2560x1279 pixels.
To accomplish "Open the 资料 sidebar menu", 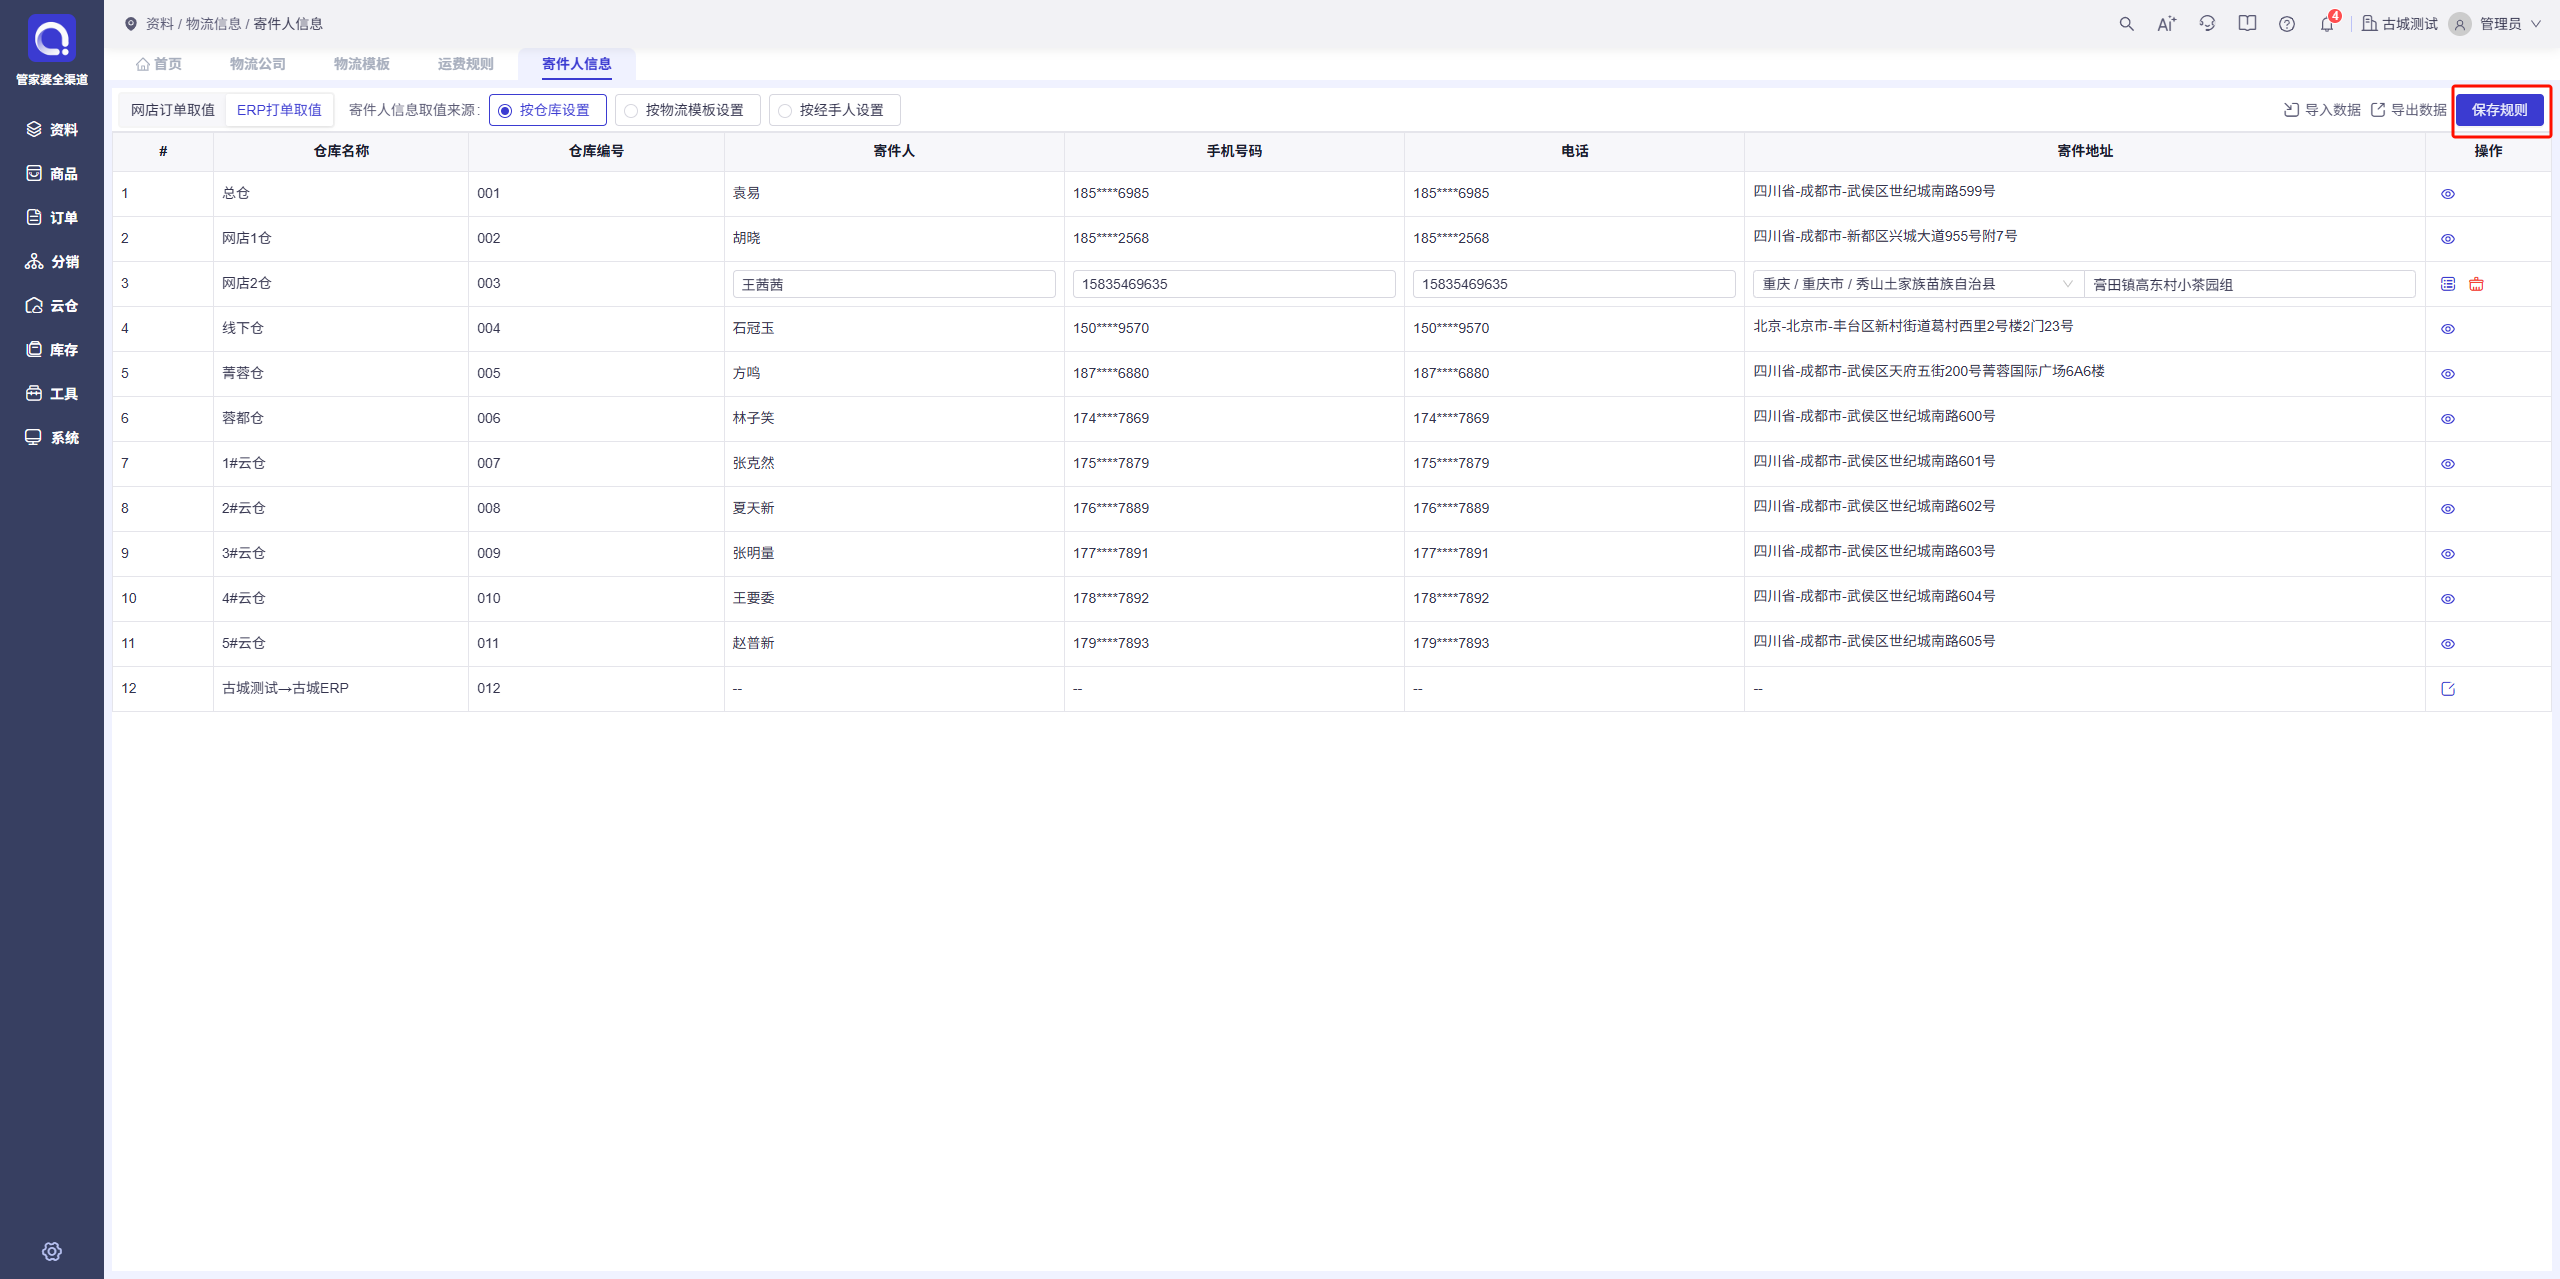I will point(52,129).
